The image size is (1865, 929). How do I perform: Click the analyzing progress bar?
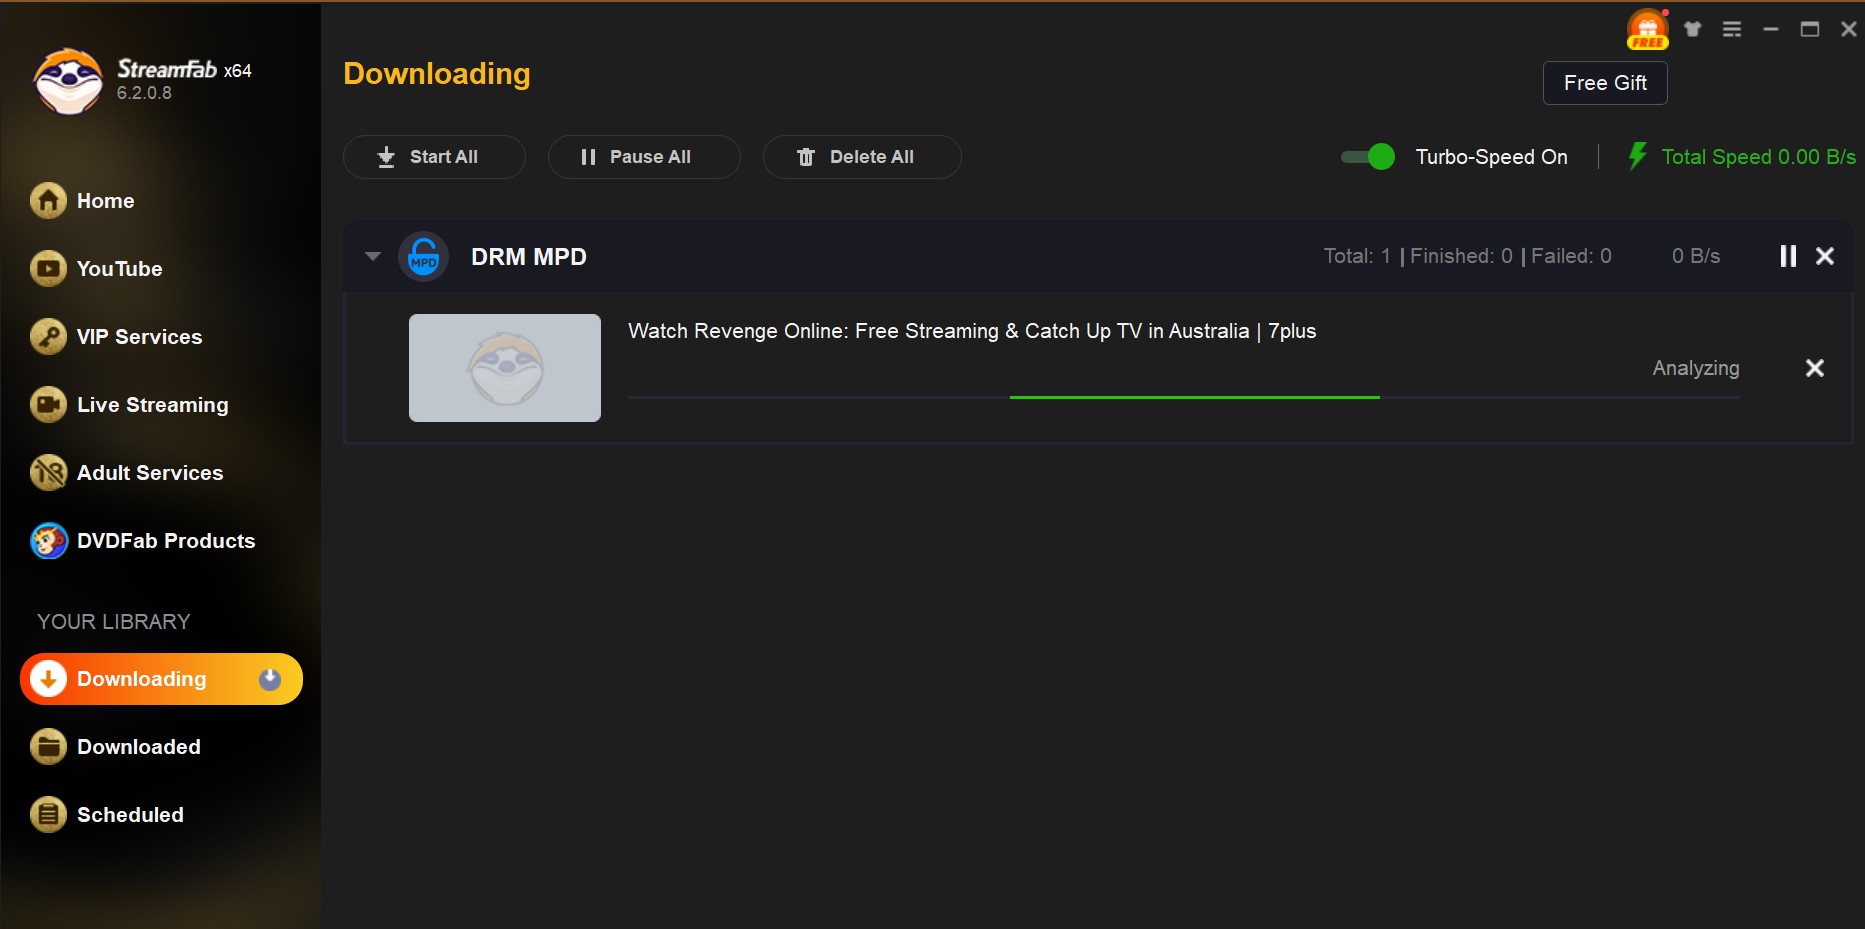(1184, 398)
